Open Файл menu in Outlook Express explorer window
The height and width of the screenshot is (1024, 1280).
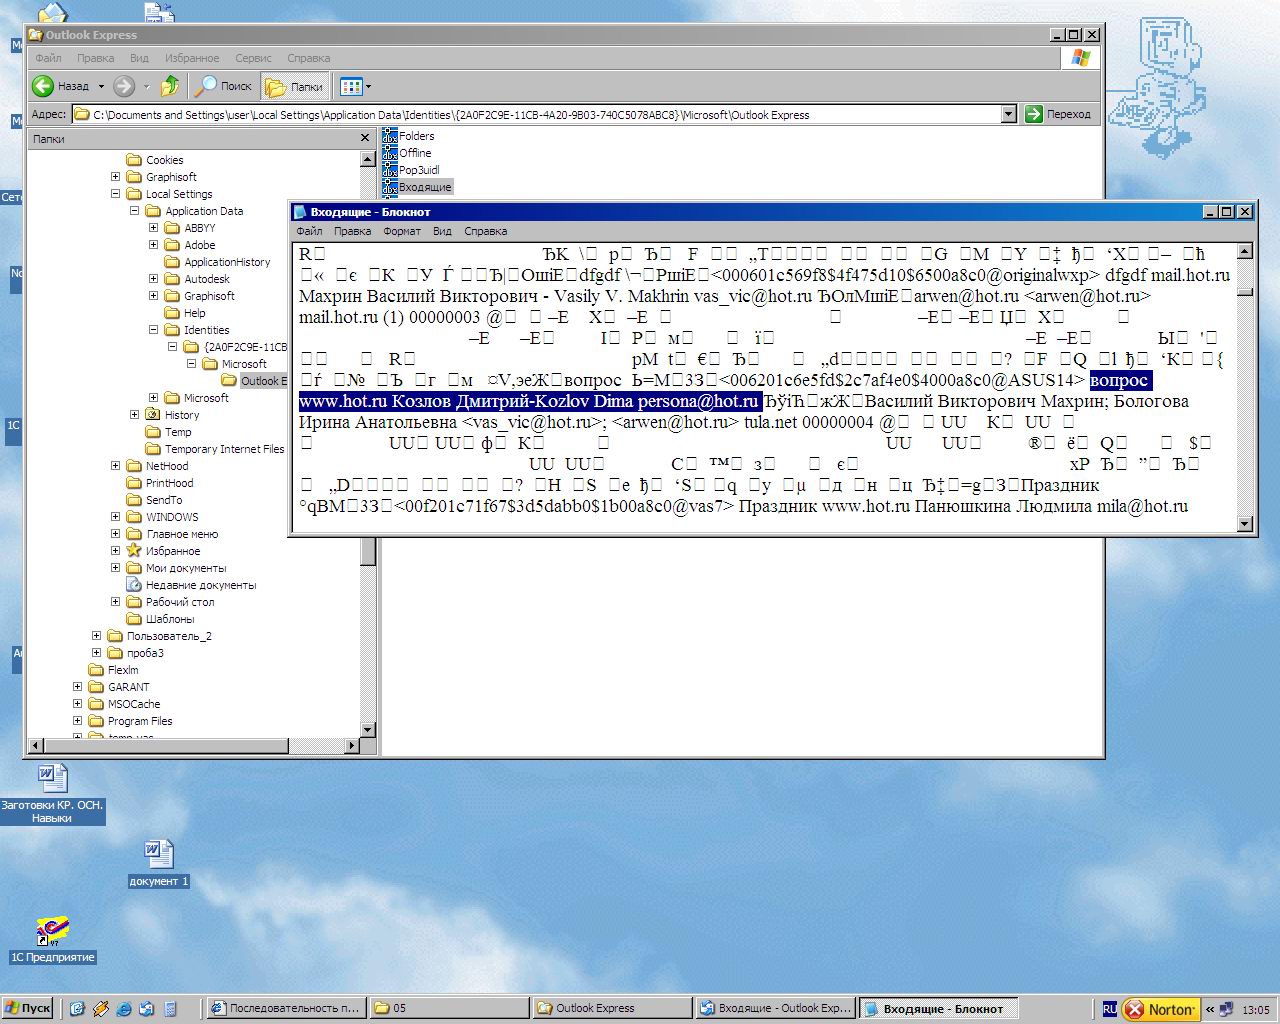tap(48, 58)
